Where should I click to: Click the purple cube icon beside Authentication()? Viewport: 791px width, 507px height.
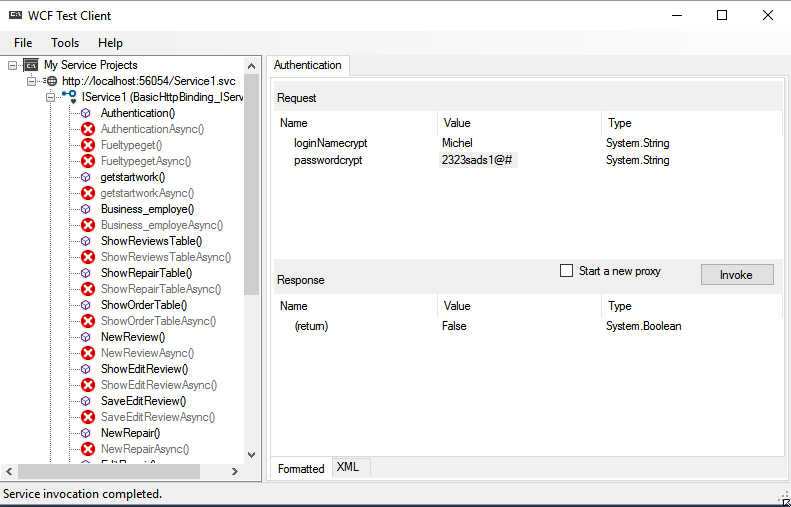click(86, 113)
